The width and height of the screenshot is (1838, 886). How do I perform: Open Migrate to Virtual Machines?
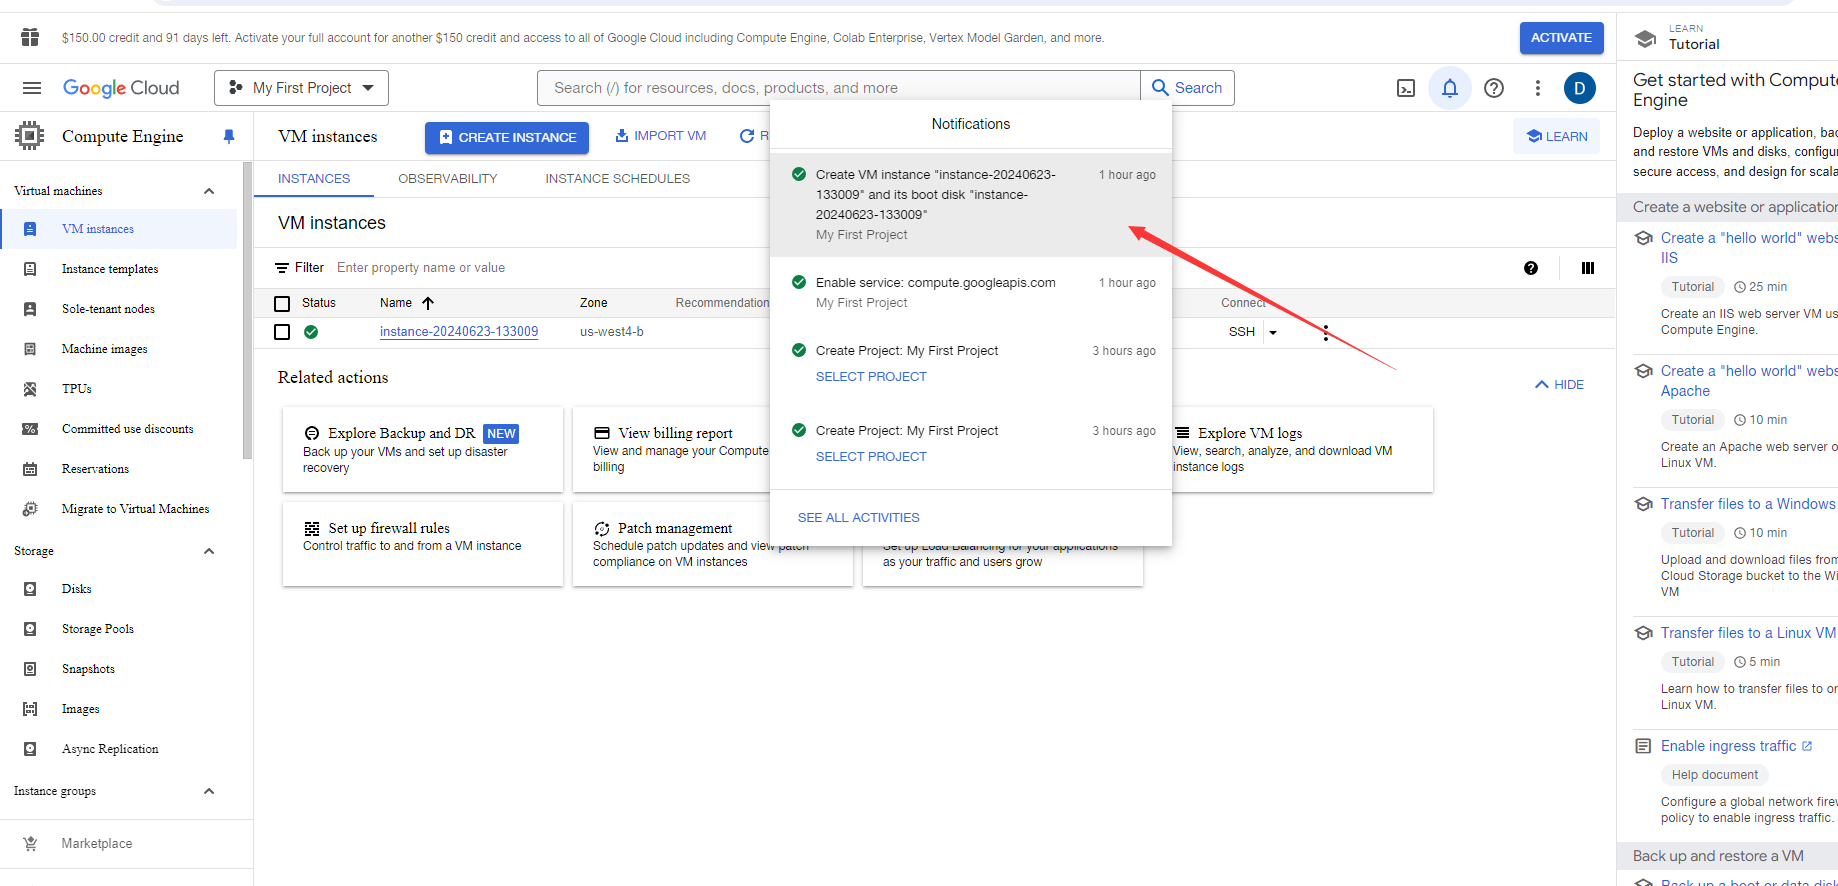(136, 509)
